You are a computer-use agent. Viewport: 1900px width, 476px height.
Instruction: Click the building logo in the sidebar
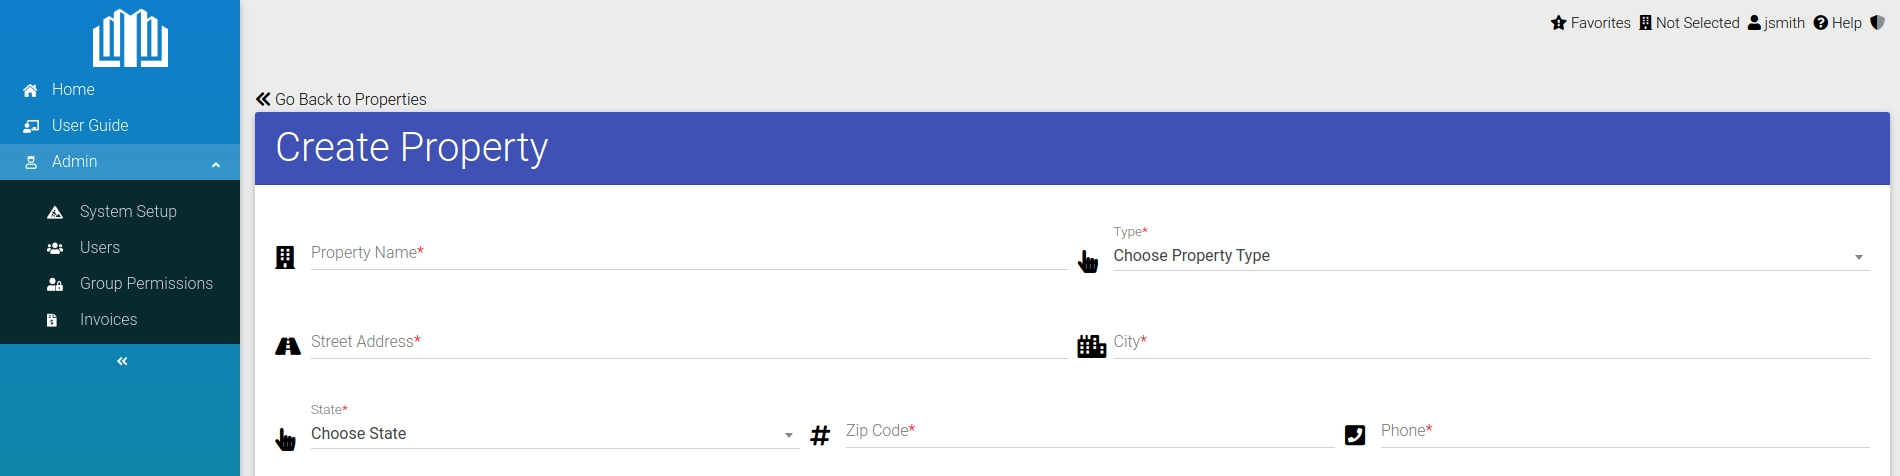click(130, 38)
